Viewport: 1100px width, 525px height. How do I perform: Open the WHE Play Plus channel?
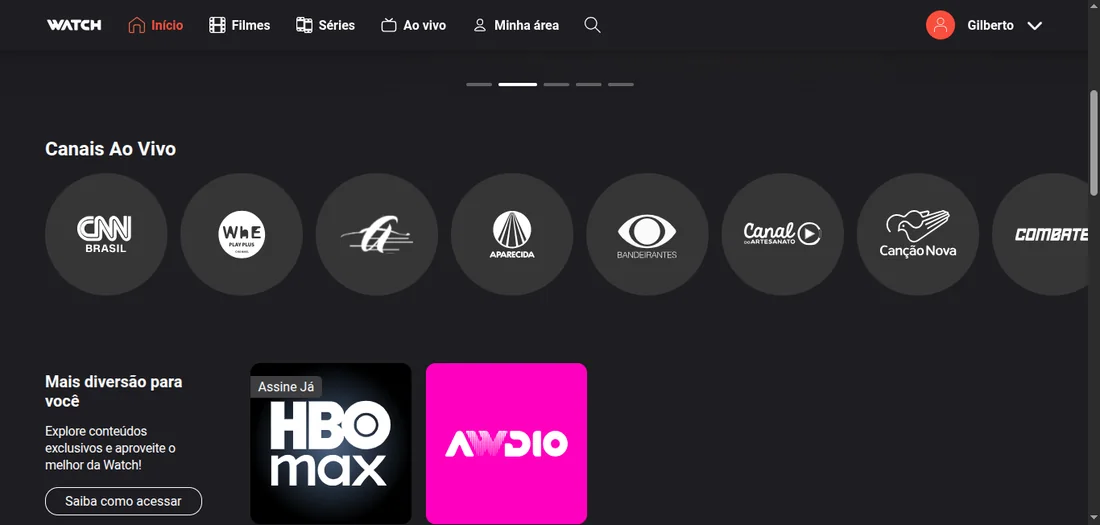241,234
